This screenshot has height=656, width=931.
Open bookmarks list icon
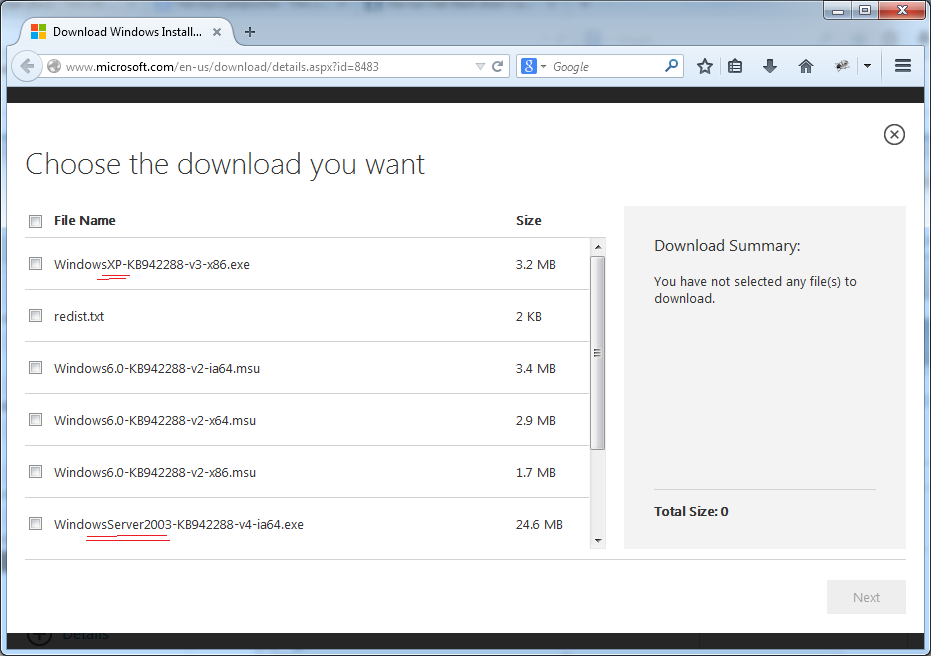tap(735, 66)
